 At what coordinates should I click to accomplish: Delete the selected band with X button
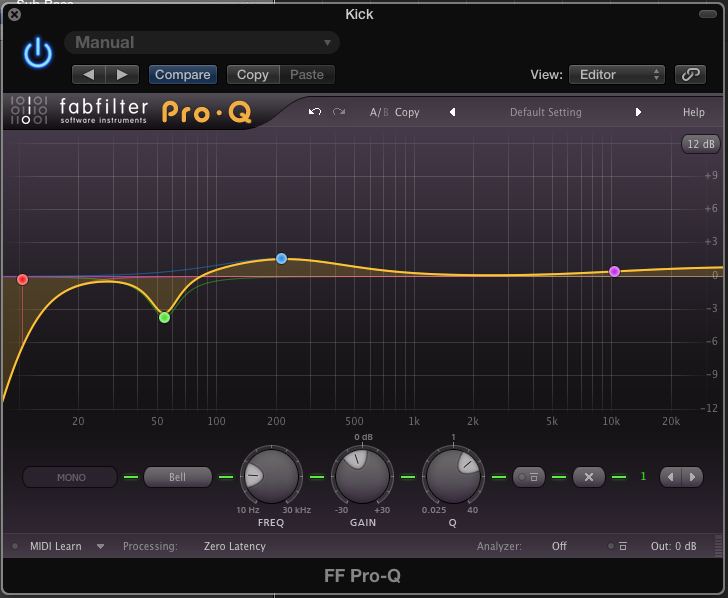589,477
